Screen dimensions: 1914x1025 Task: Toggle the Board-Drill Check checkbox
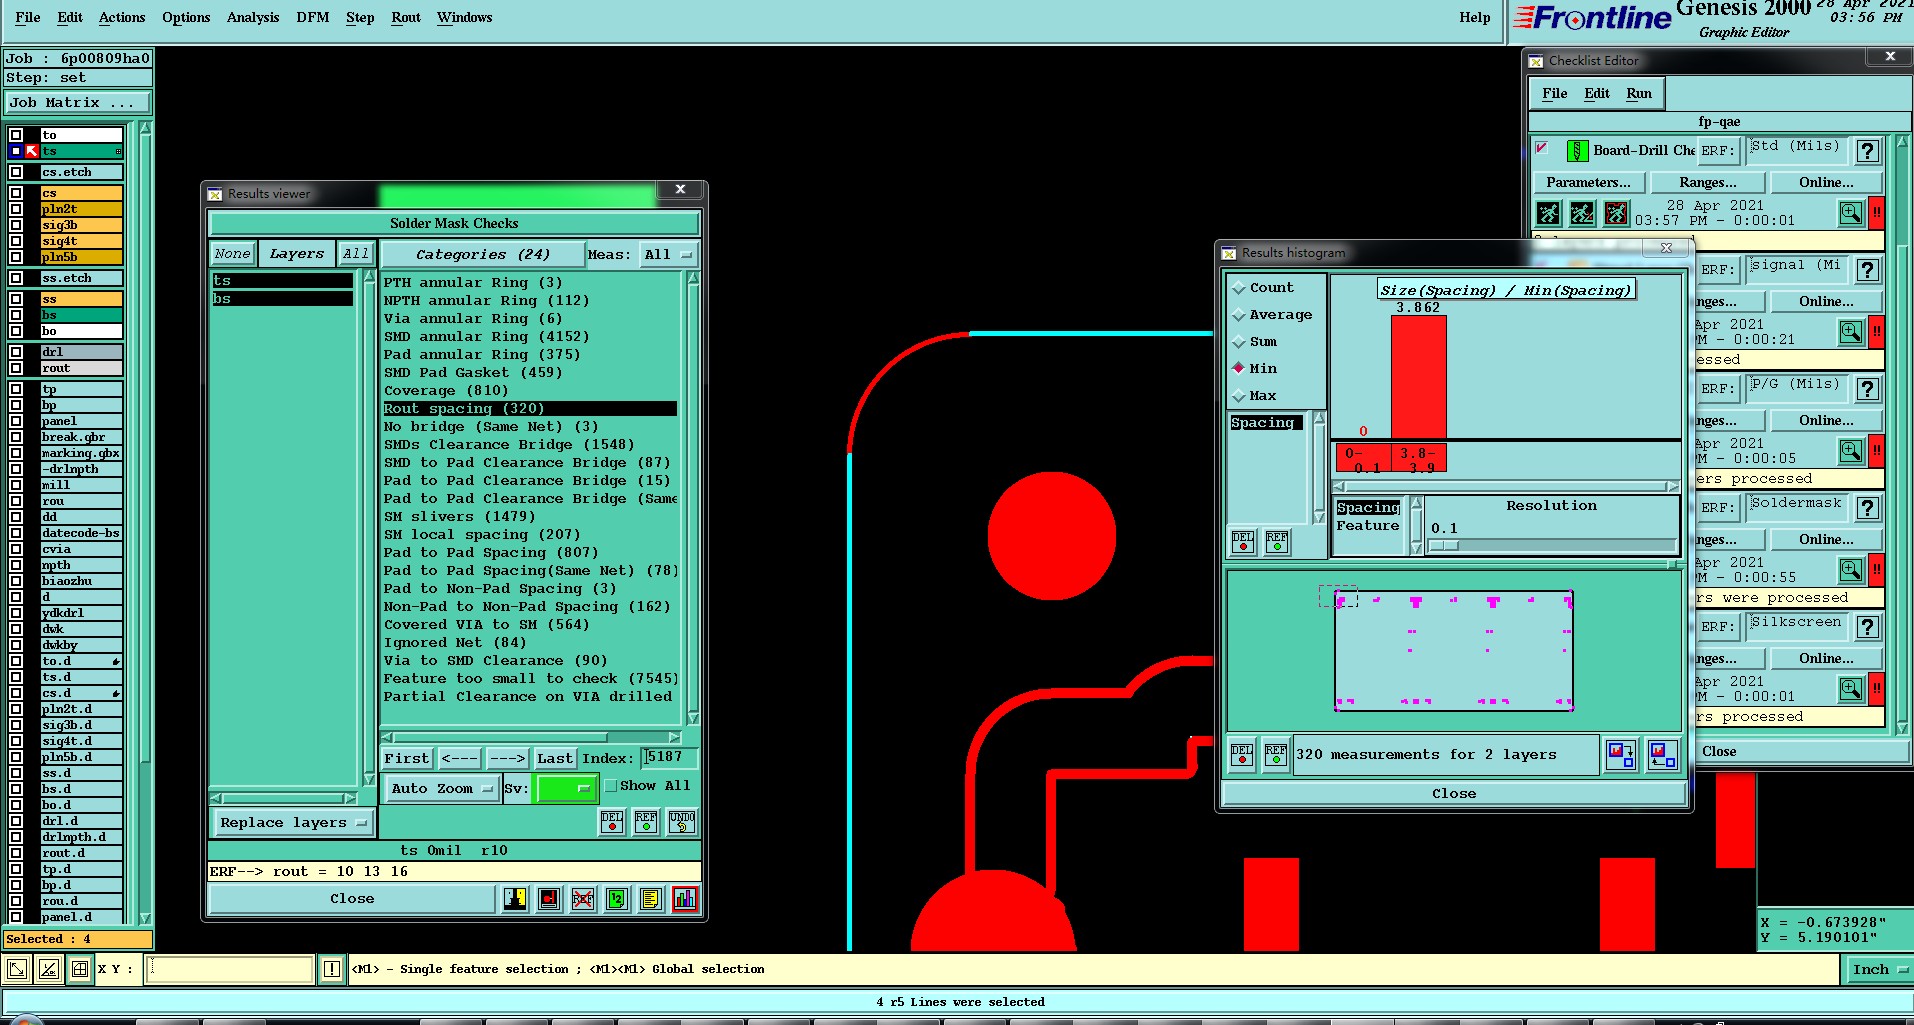(x=1542, y=149)
